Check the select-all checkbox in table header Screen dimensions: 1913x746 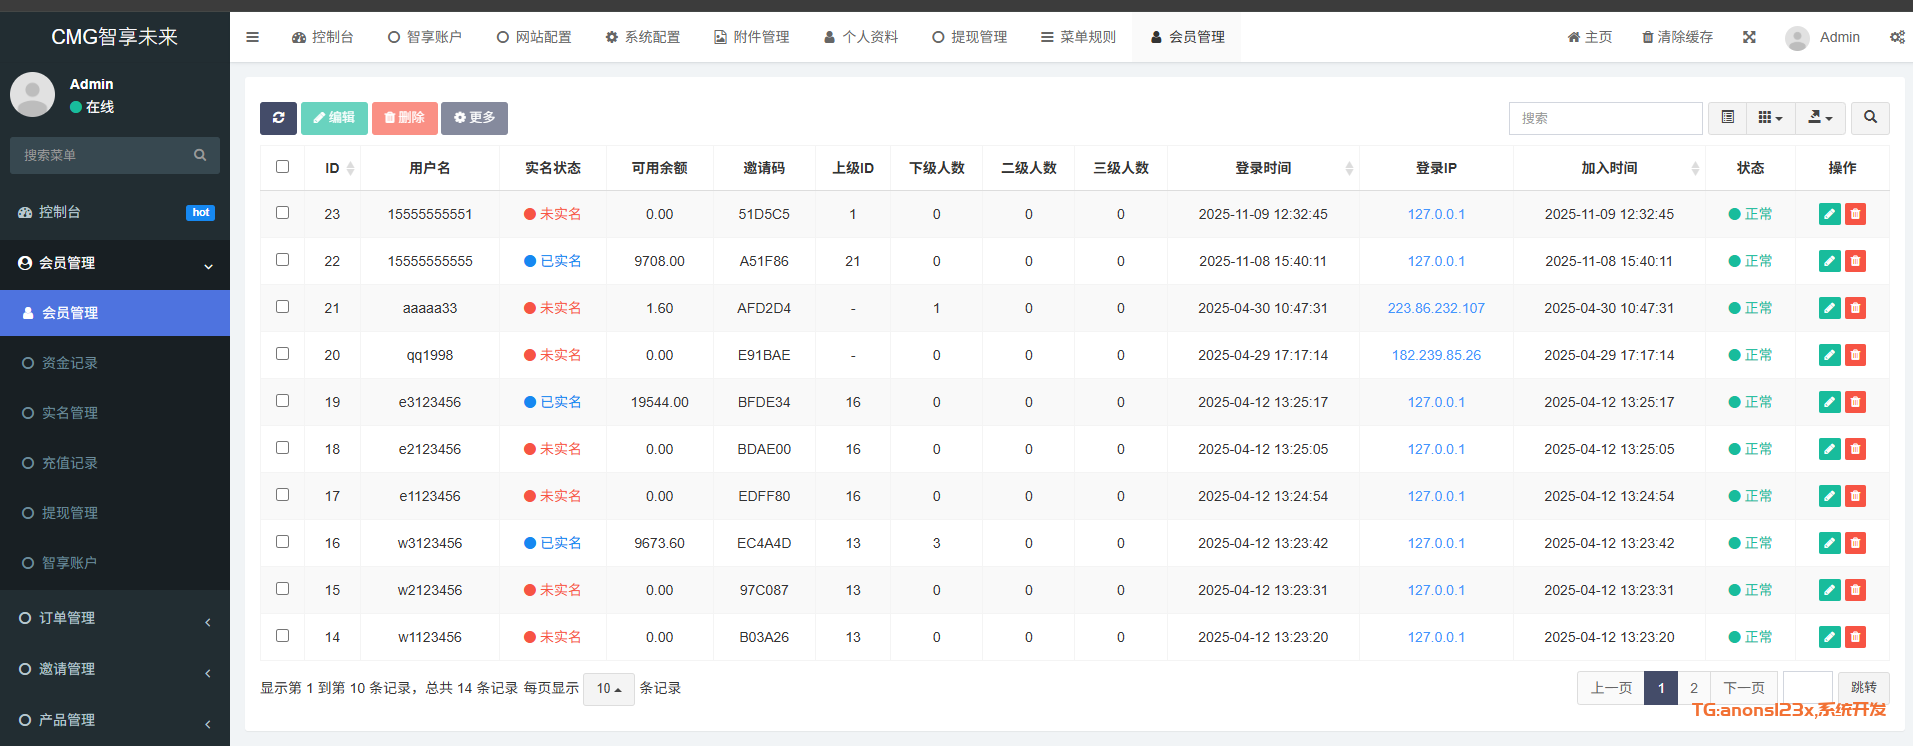pyautogui.click(x=282, y=167)
